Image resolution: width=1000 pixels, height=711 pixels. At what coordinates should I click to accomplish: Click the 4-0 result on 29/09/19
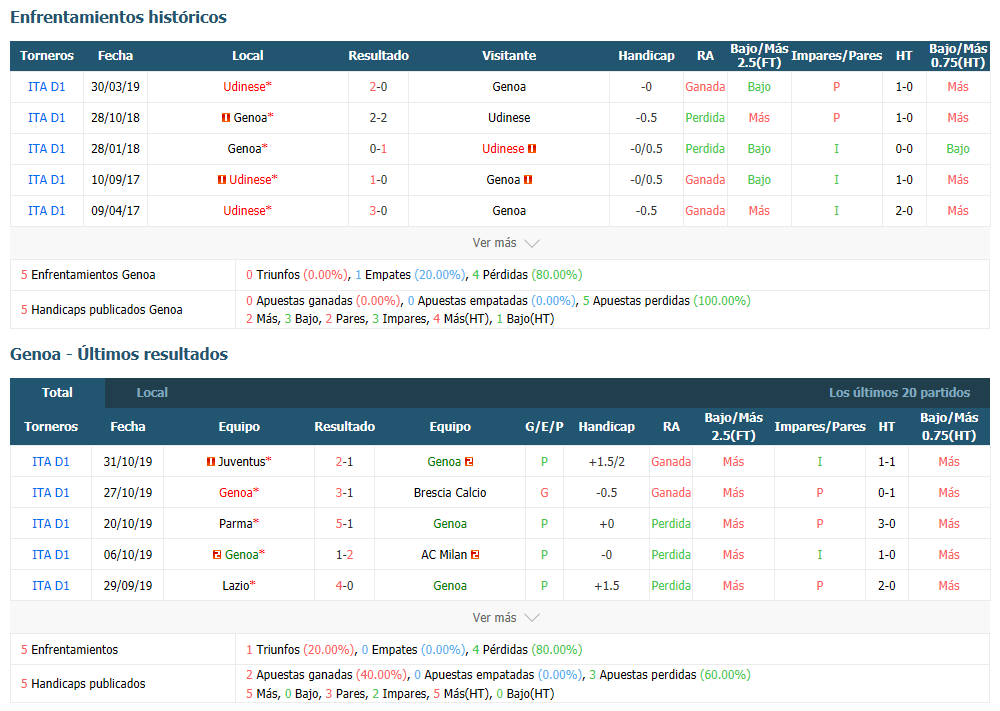[344, 585]
